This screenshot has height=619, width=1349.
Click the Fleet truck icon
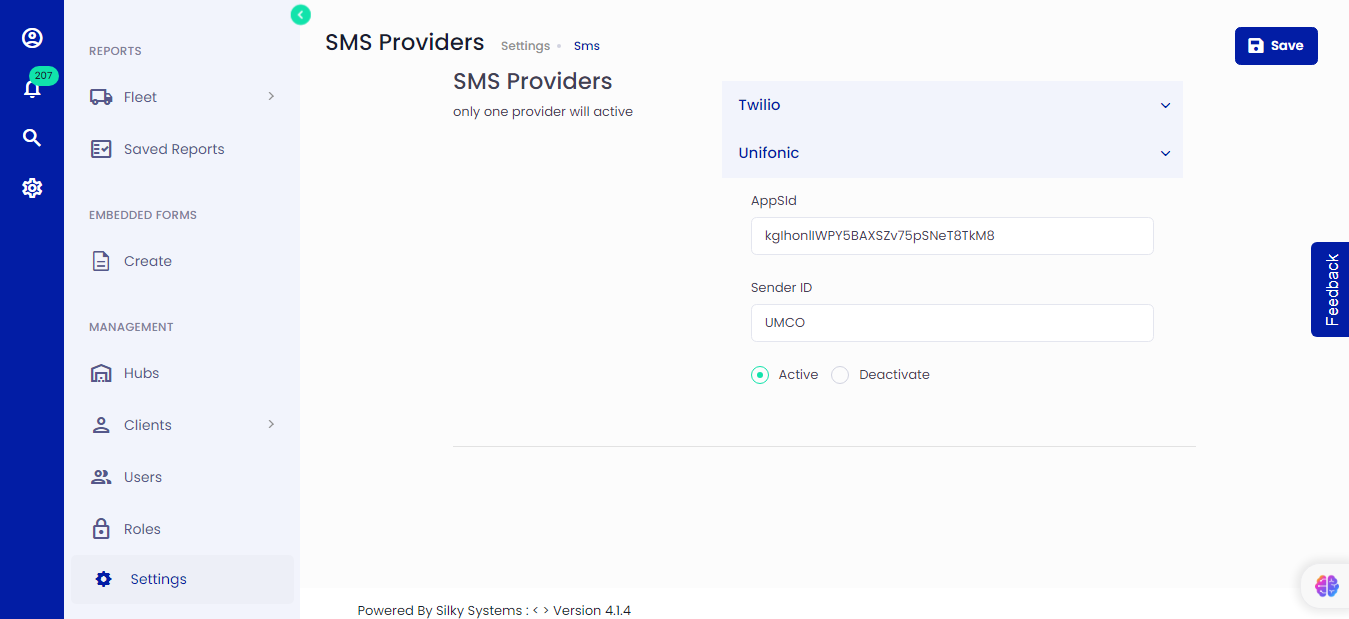click(x=101, y=97)
